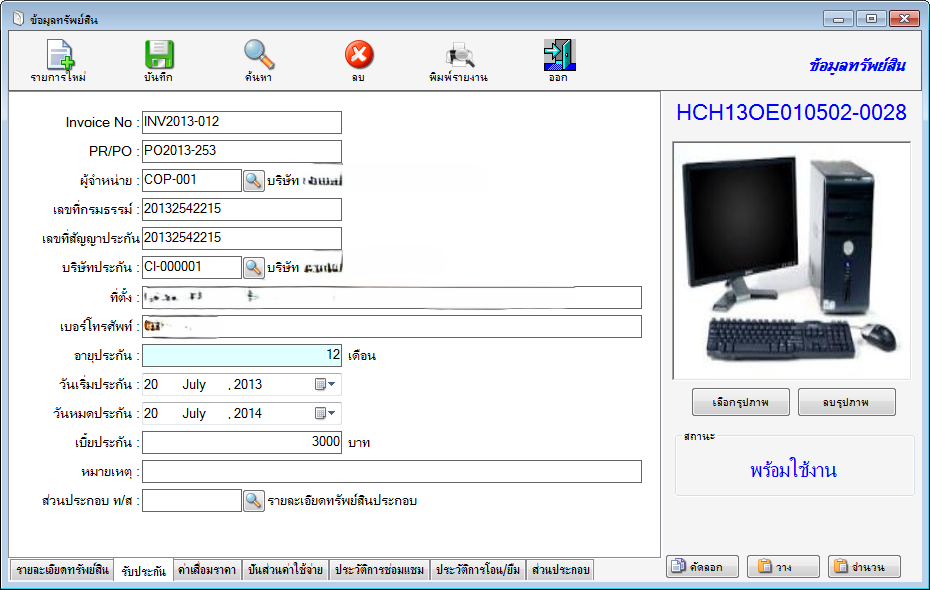The height and width of the screenshot is (590, 930).
Task: Click the เลือกรูปภาพ button
Action: pos(741,402)
